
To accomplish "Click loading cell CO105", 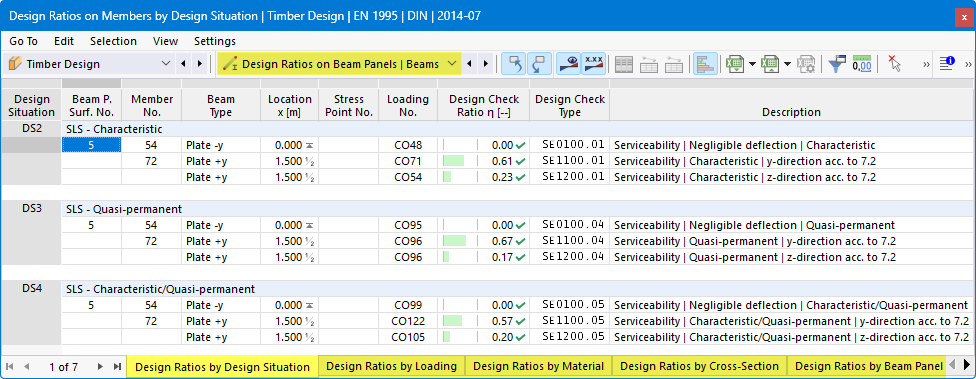I will [408, 337].
